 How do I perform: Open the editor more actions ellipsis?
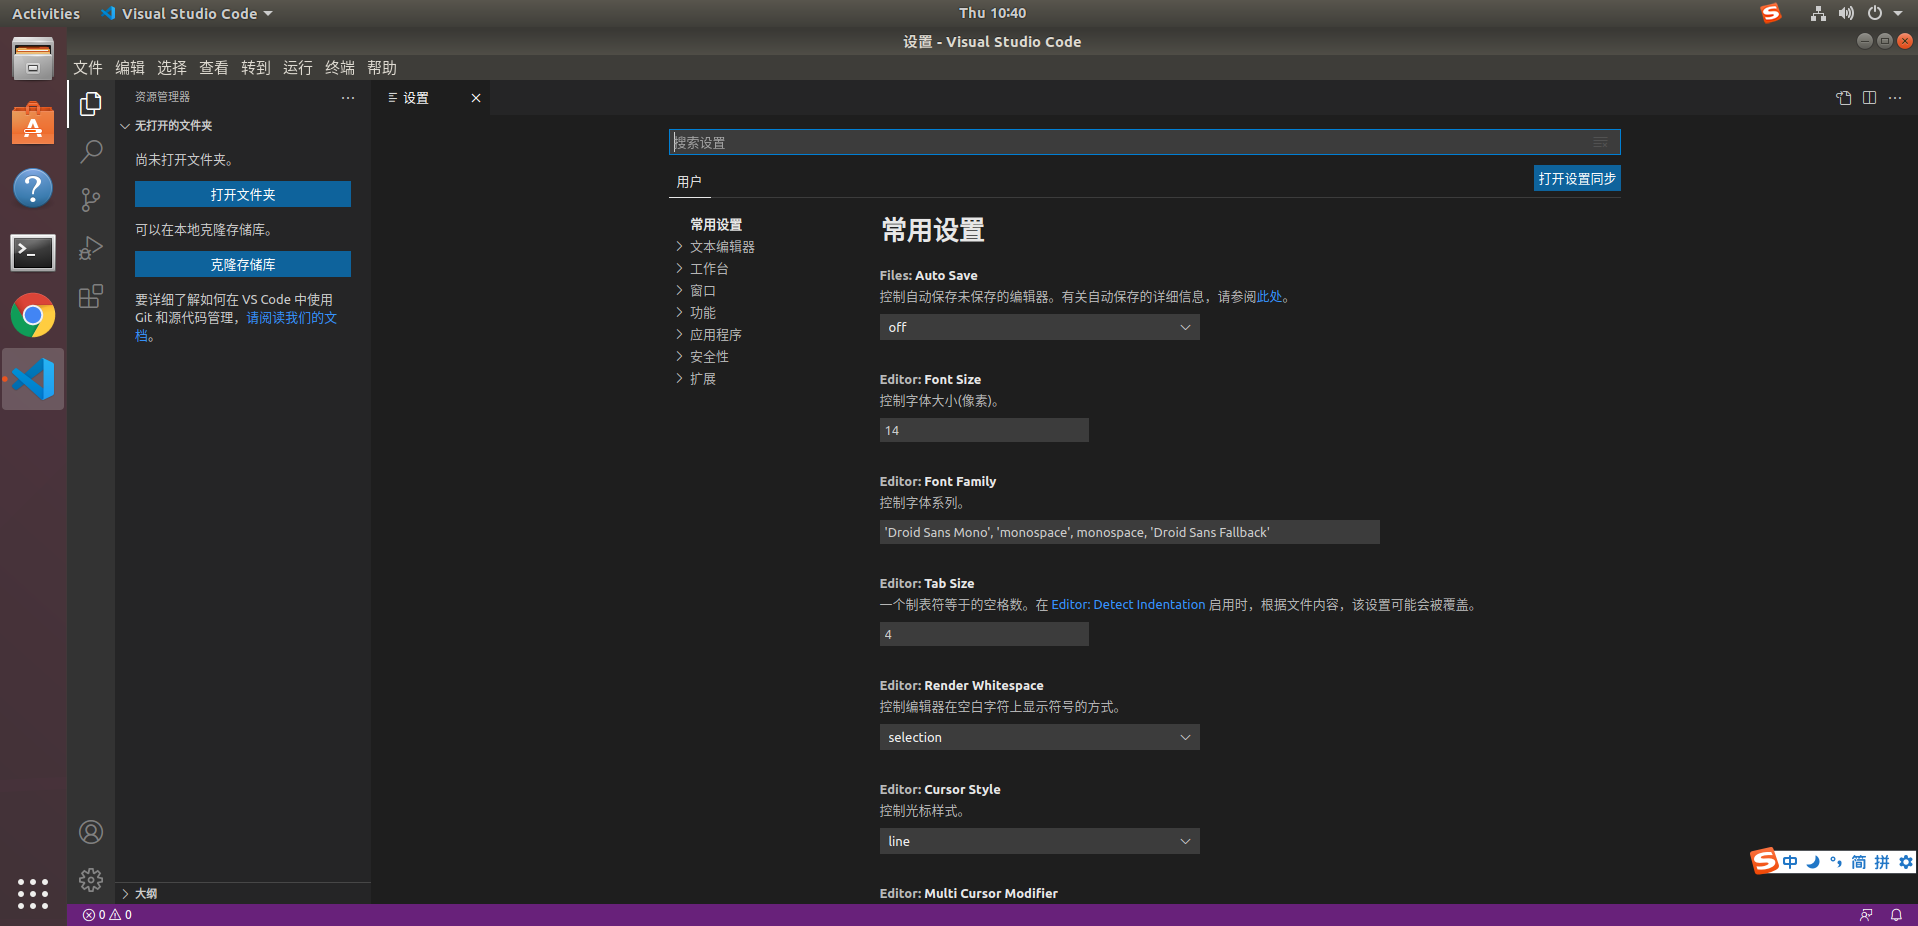click(1895, 98)
